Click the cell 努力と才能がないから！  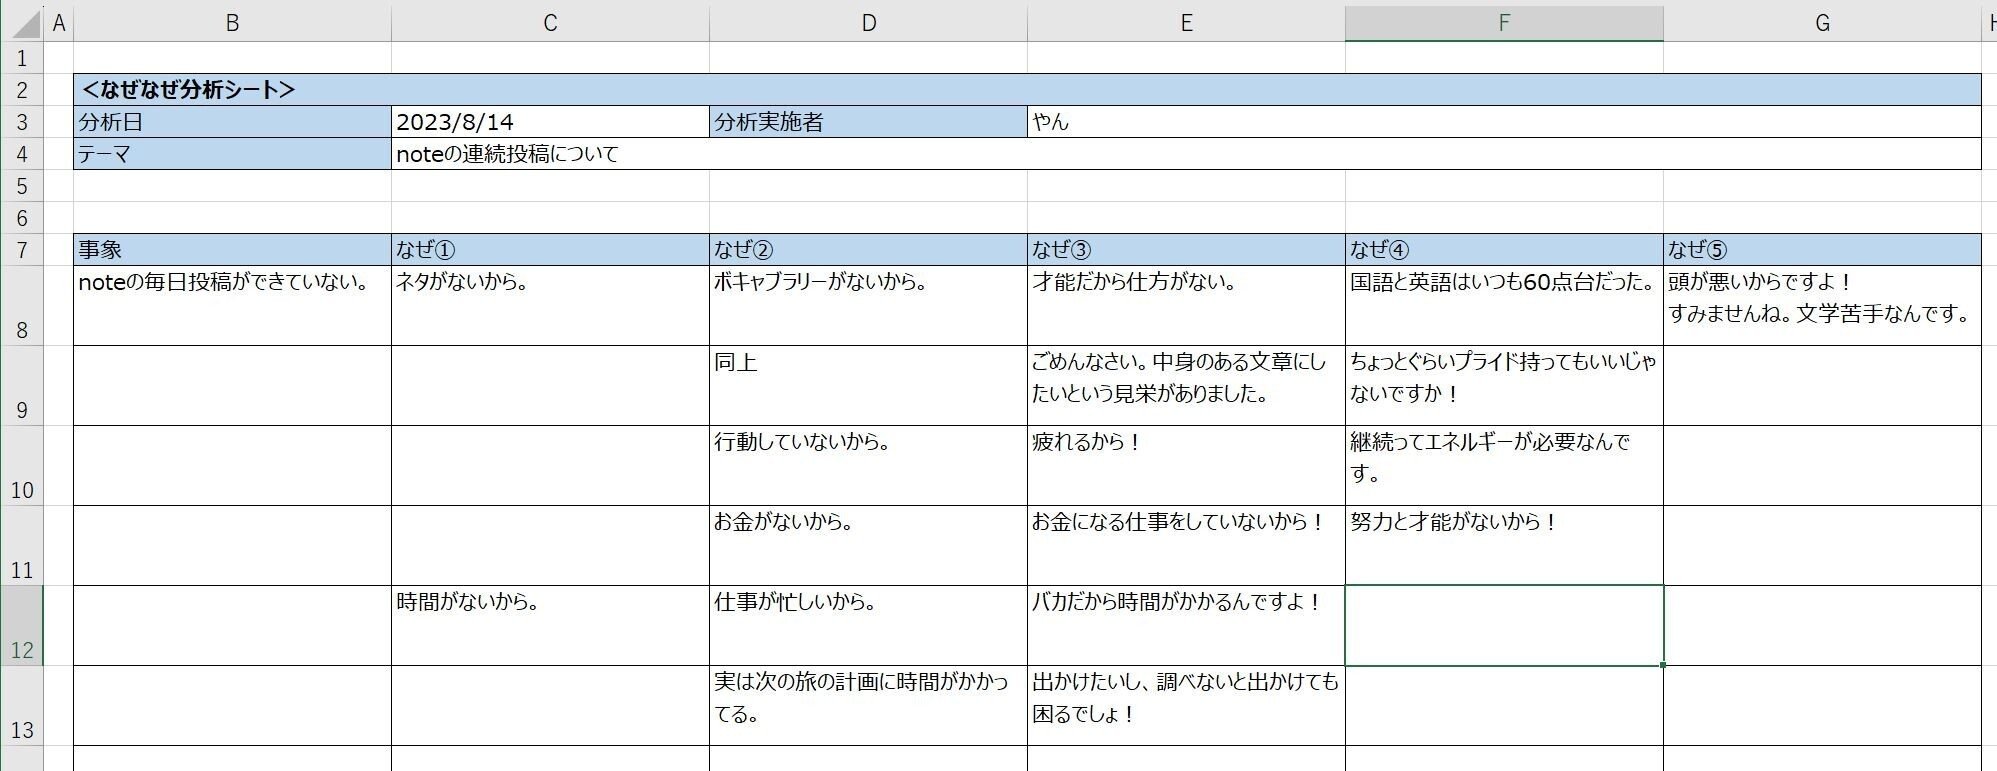[x=1504, y=546]
